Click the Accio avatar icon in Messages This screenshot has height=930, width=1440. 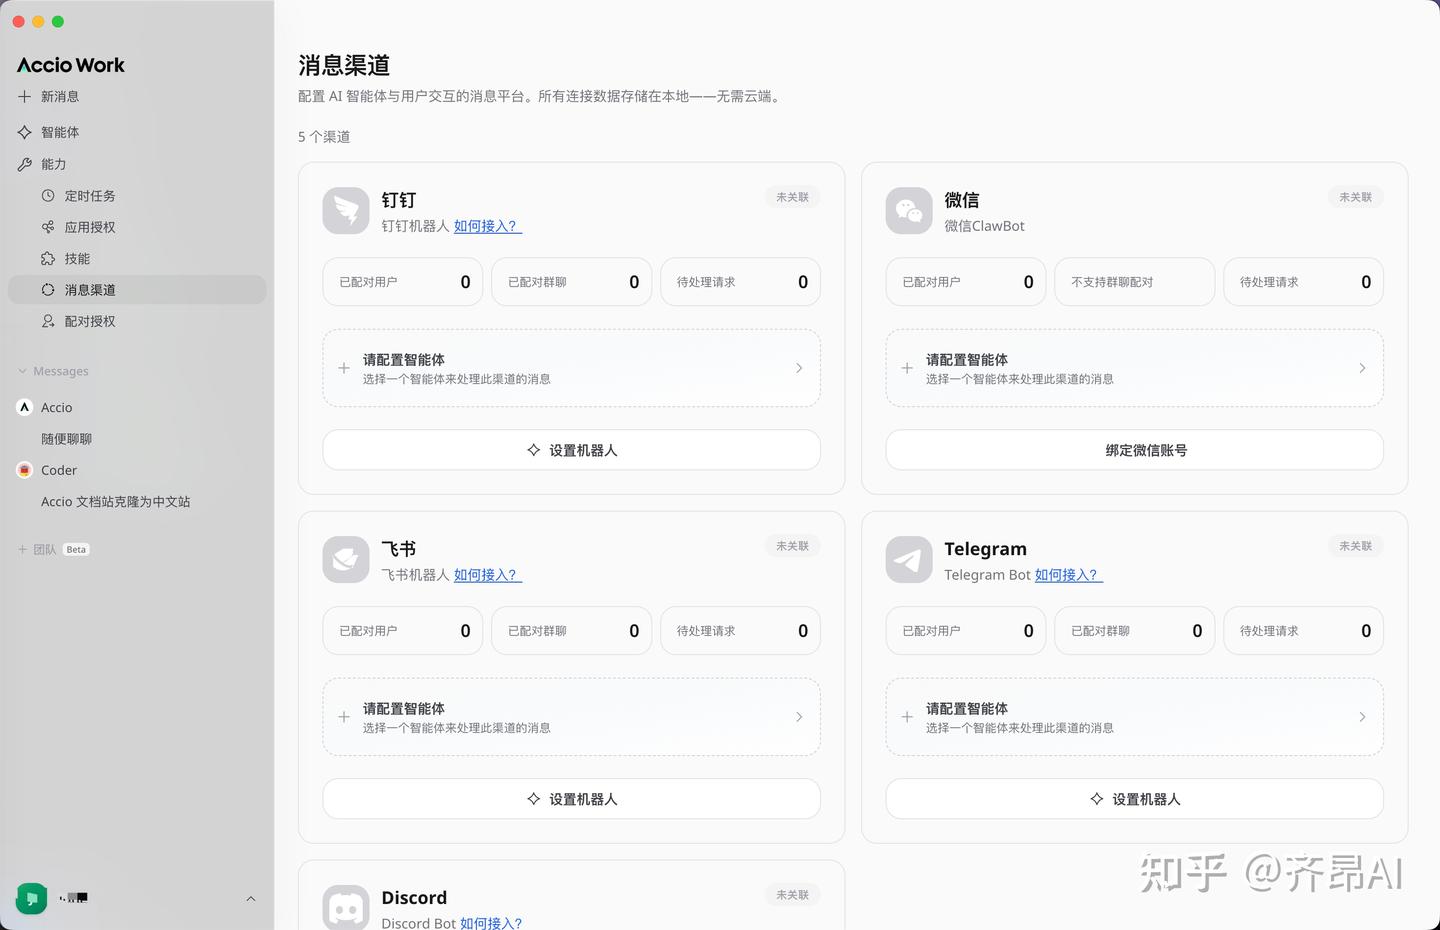(x=25, y=407)
